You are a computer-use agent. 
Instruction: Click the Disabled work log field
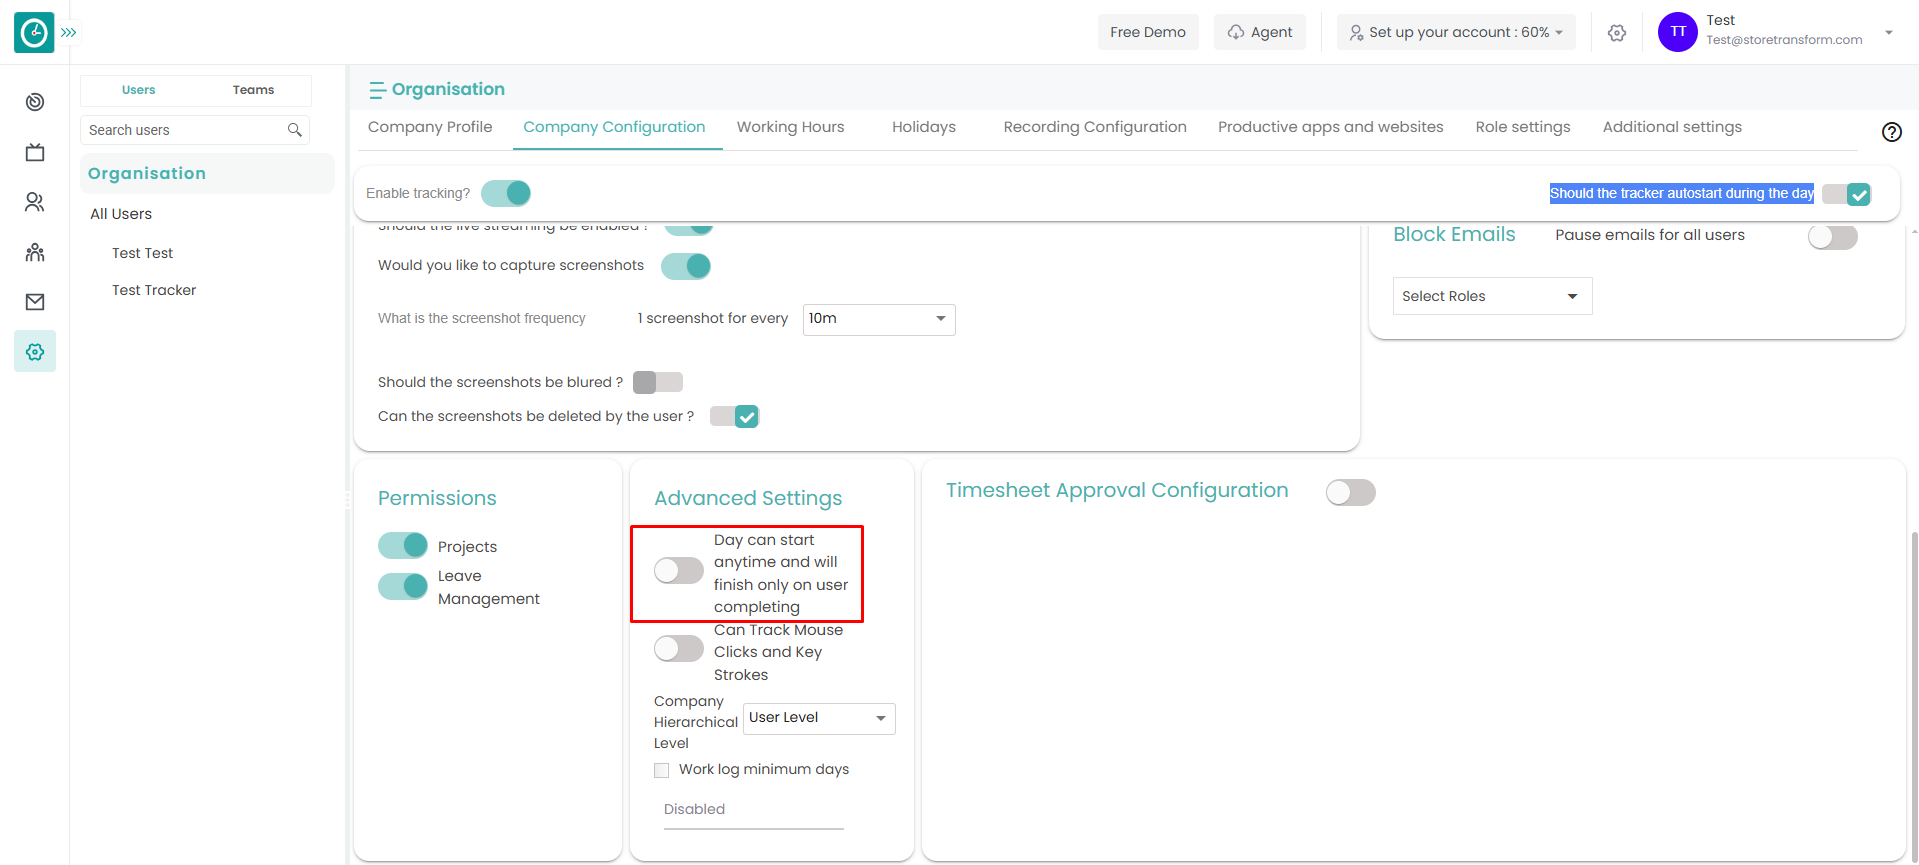754,810
